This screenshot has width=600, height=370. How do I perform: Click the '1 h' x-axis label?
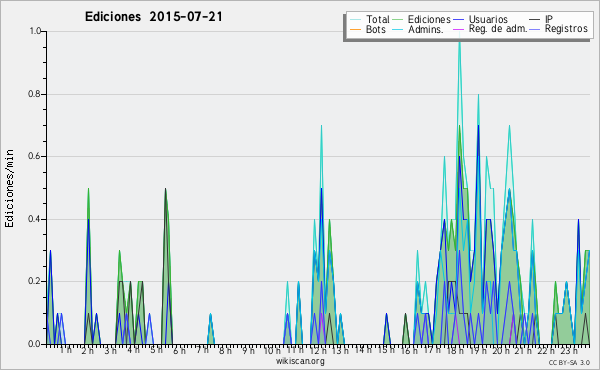click(x=65, y=350)
